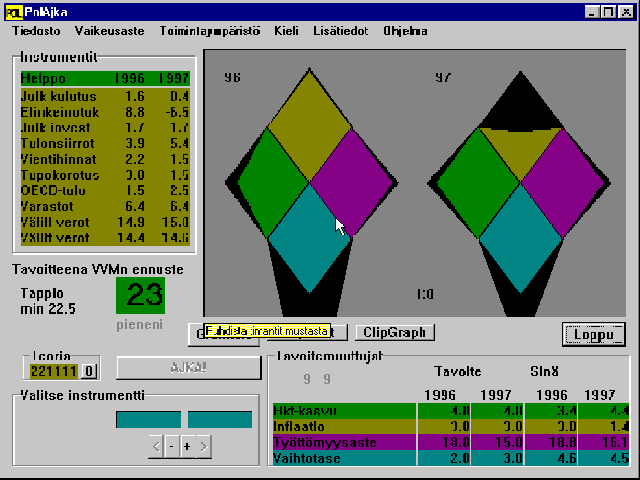Click the 0 button next to Koodi field

click(88, 371)
